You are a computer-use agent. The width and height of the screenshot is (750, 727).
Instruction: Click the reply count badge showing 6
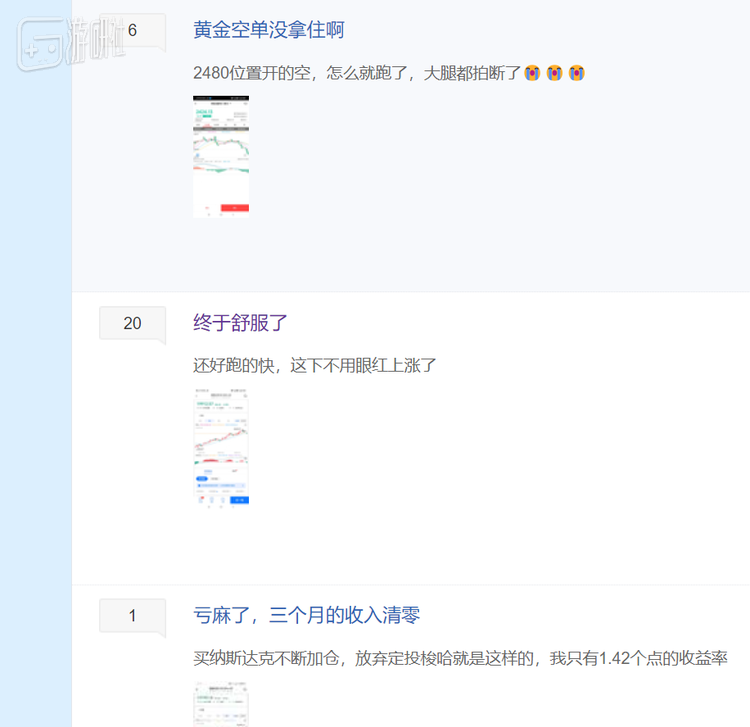(x=132, y=31)
